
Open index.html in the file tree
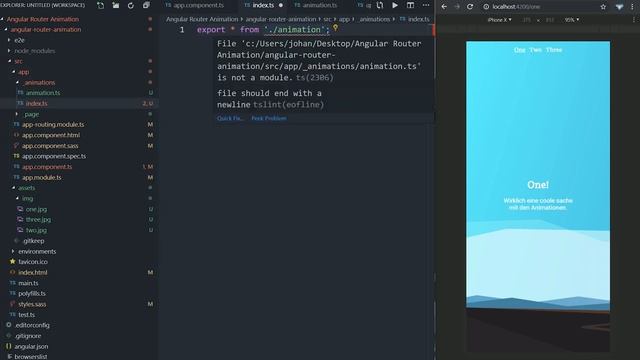[33, 272]
